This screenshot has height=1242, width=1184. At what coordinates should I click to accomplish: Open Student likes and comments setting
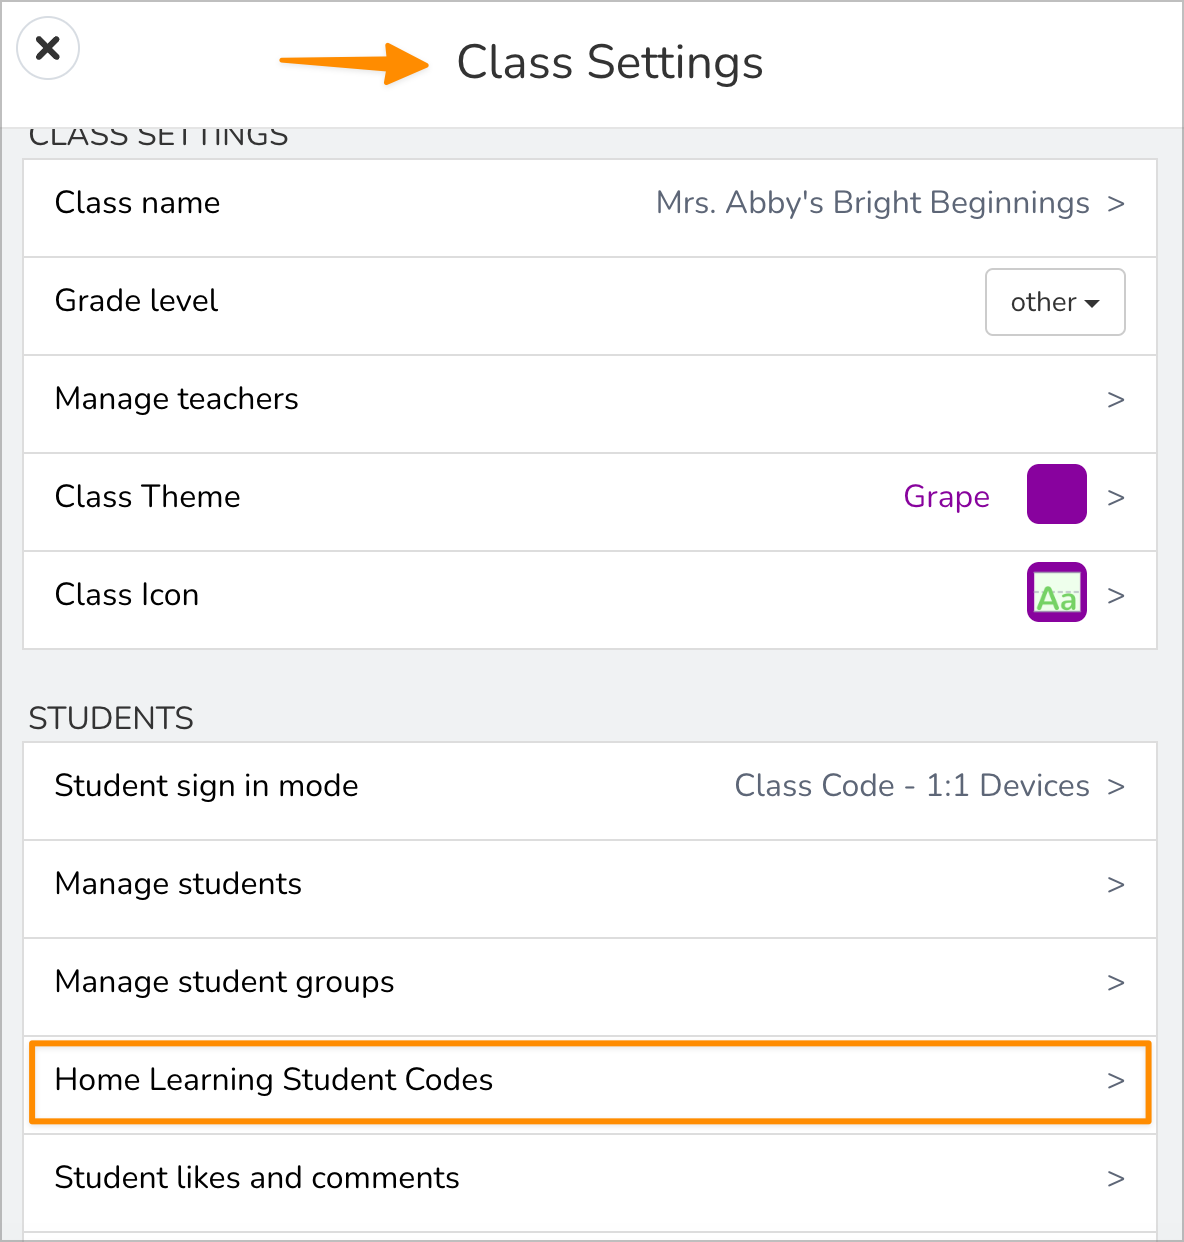[257, 1178]
